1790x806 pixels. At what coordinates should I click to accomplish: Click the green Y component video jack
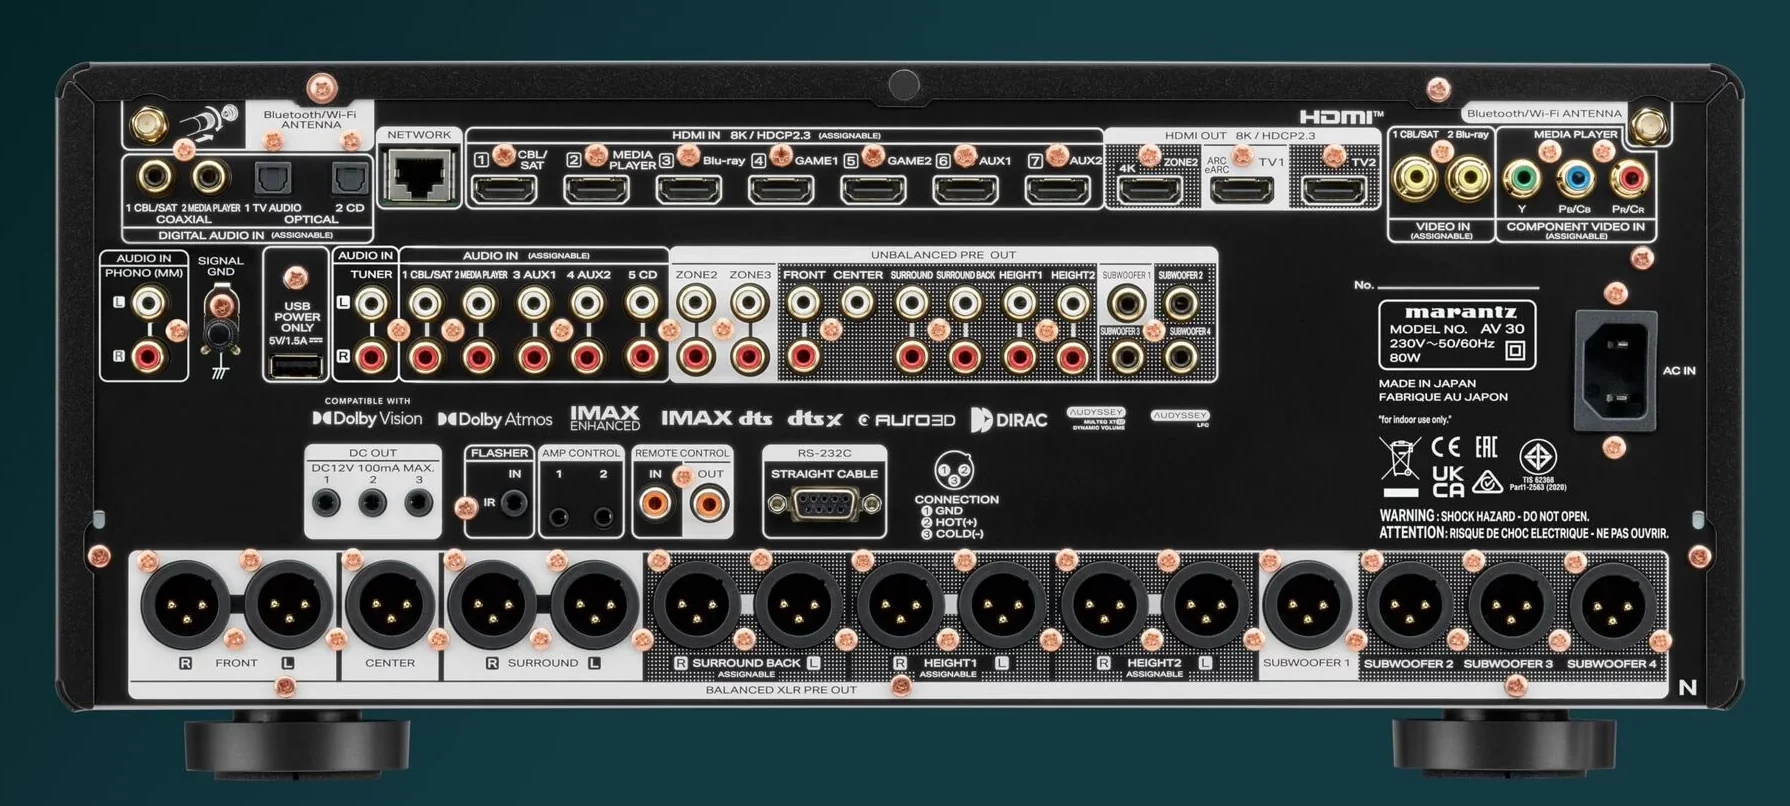[x=1522, y=179]
